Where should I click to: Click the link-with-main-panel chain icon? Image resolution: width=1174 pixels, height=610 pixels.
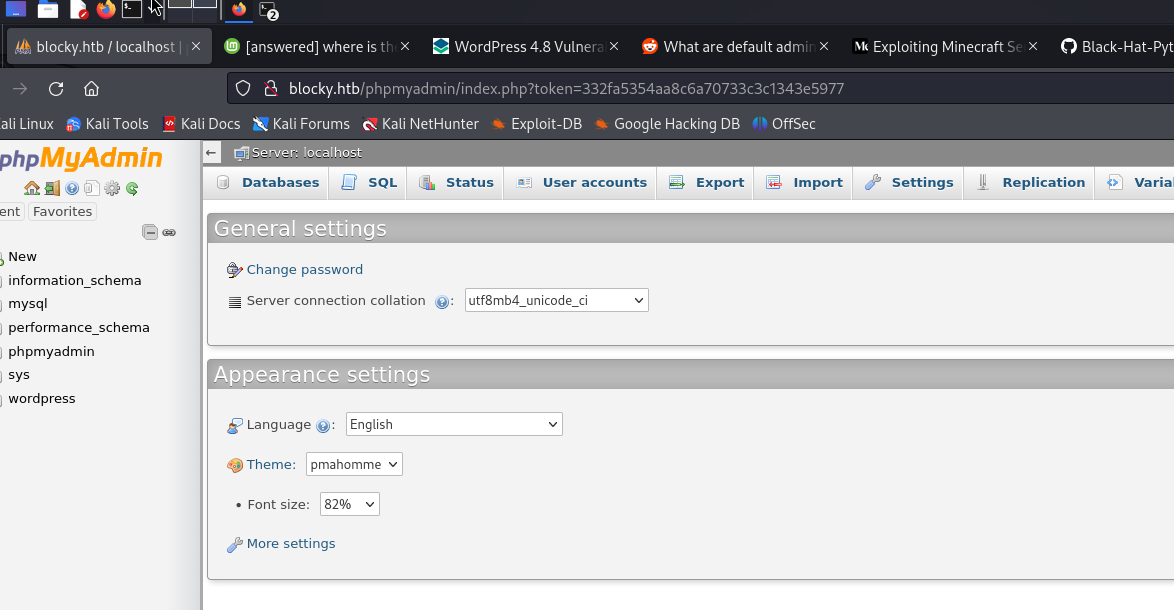169,232
